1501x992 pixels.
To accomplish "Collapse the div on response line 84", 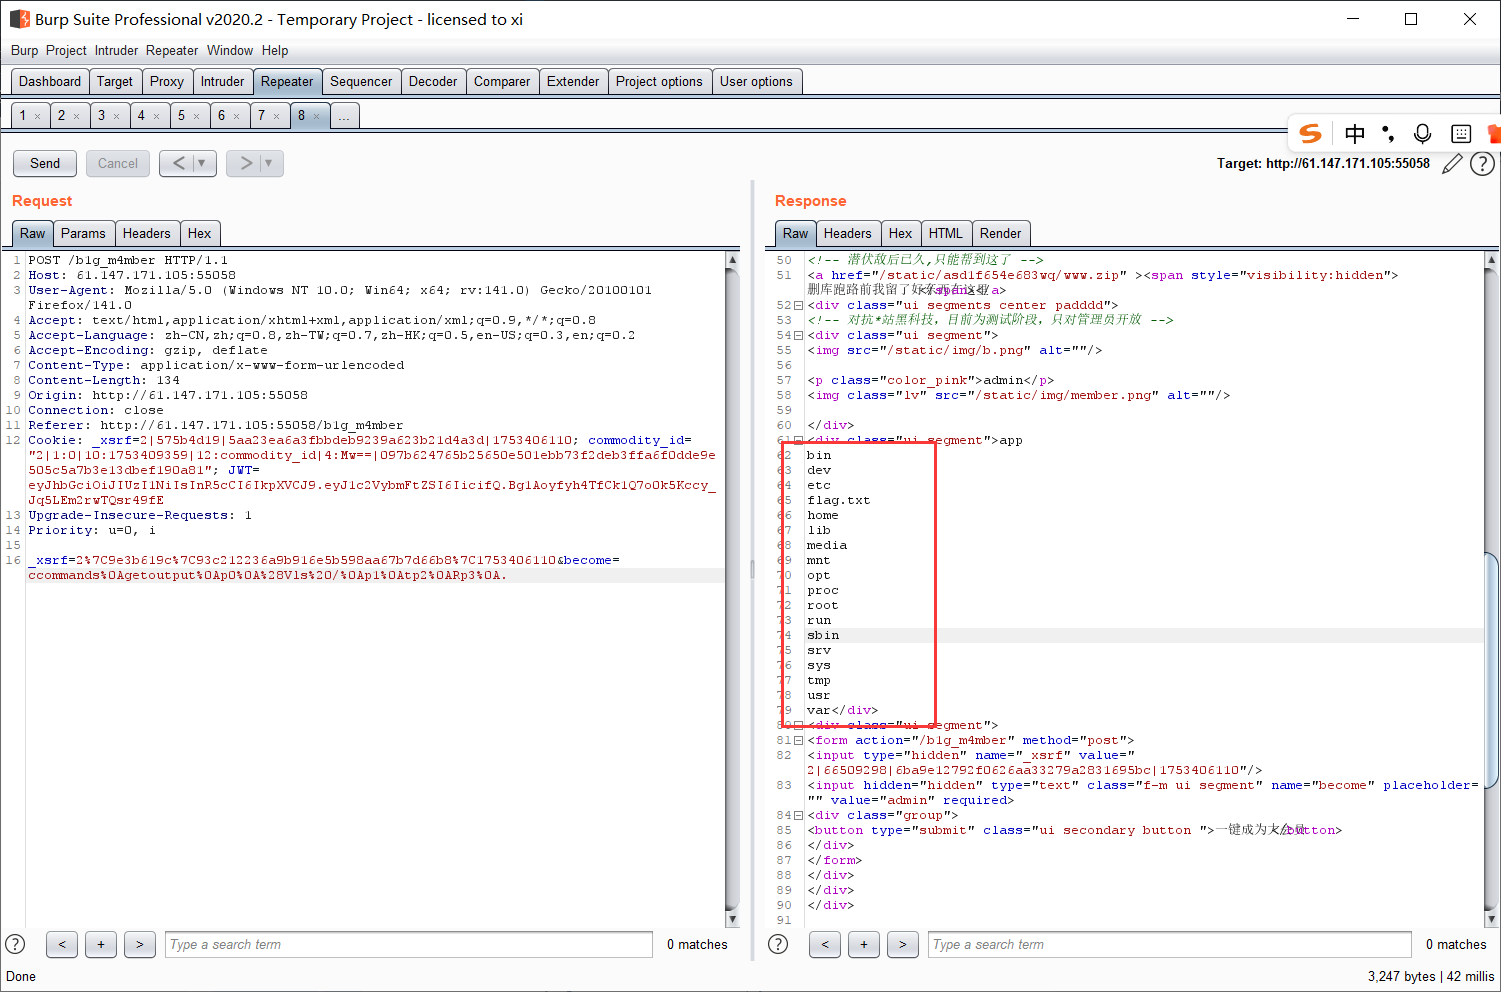I will click(x=798, y=815).
